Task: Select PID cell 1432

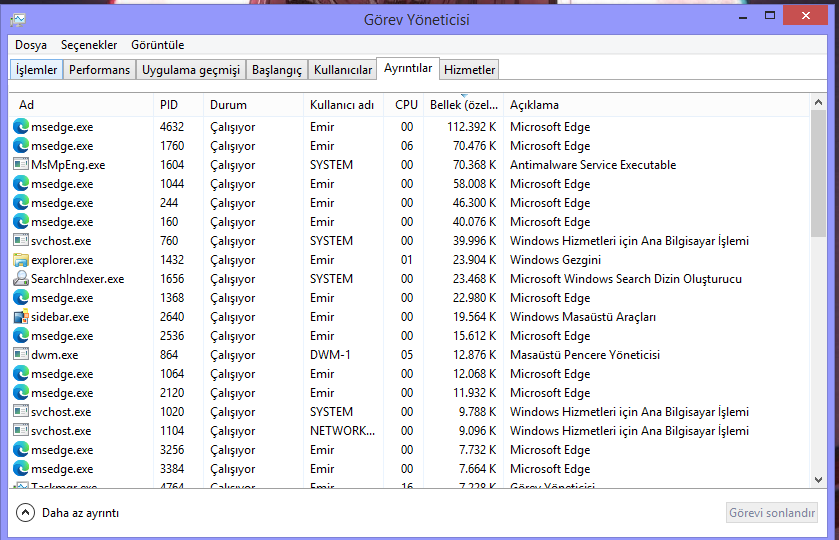Action: tap(172, 260)
